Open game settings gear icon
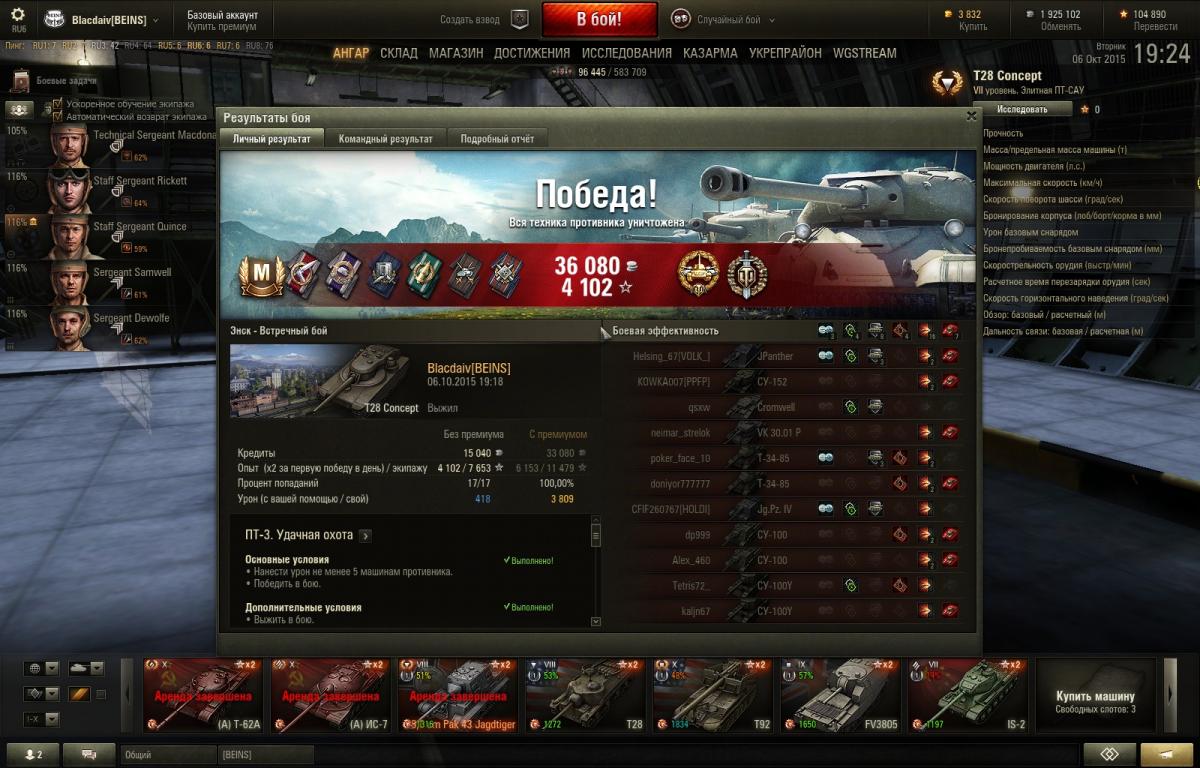The width and height of the screenshot is (1200, 768). pyautogui.click(x=18, y=15)
